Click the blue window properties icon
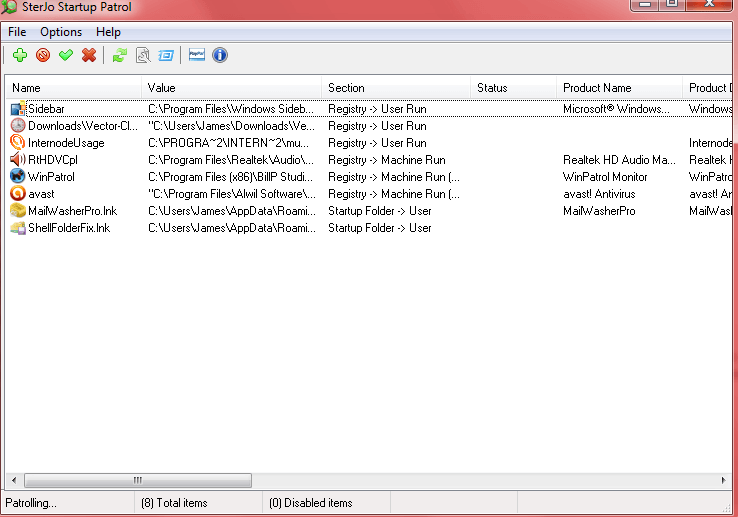 (166, 55)
